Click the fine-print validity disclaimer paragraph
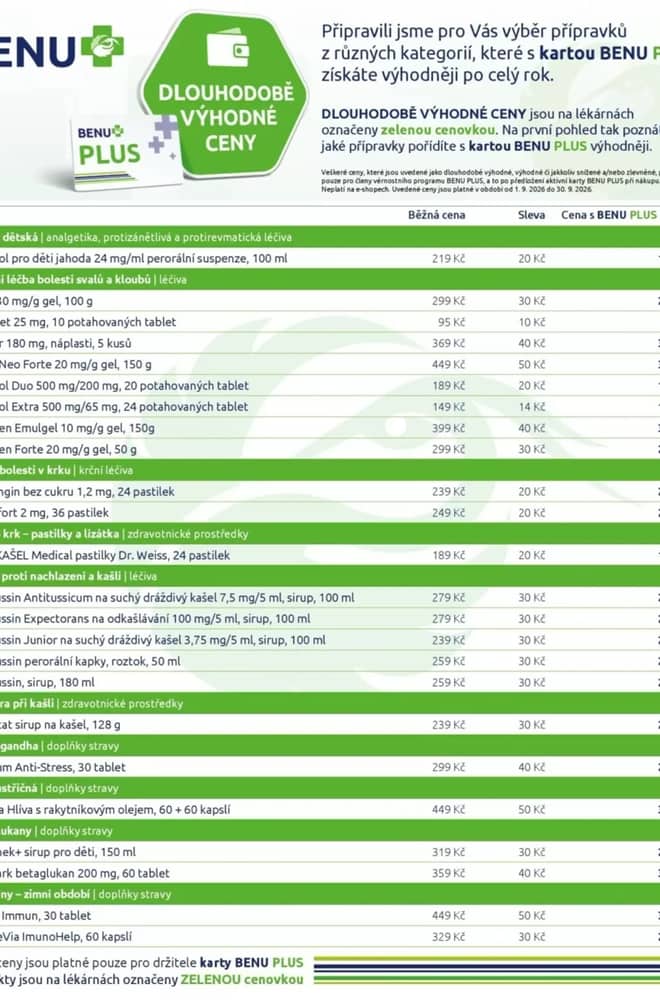 pos(490,180)
